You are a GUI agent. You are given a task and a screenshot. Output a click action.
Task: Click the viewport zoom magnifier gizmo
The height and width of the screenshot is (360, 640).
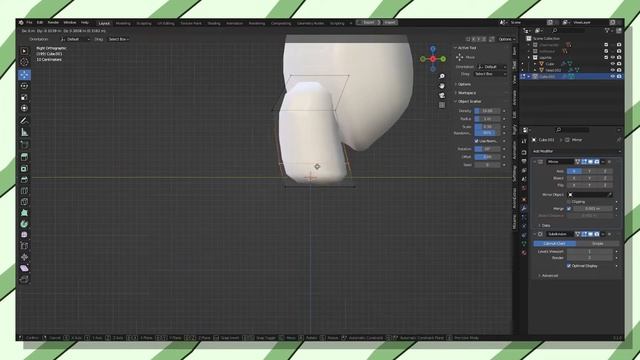click(x=442, y=76)
